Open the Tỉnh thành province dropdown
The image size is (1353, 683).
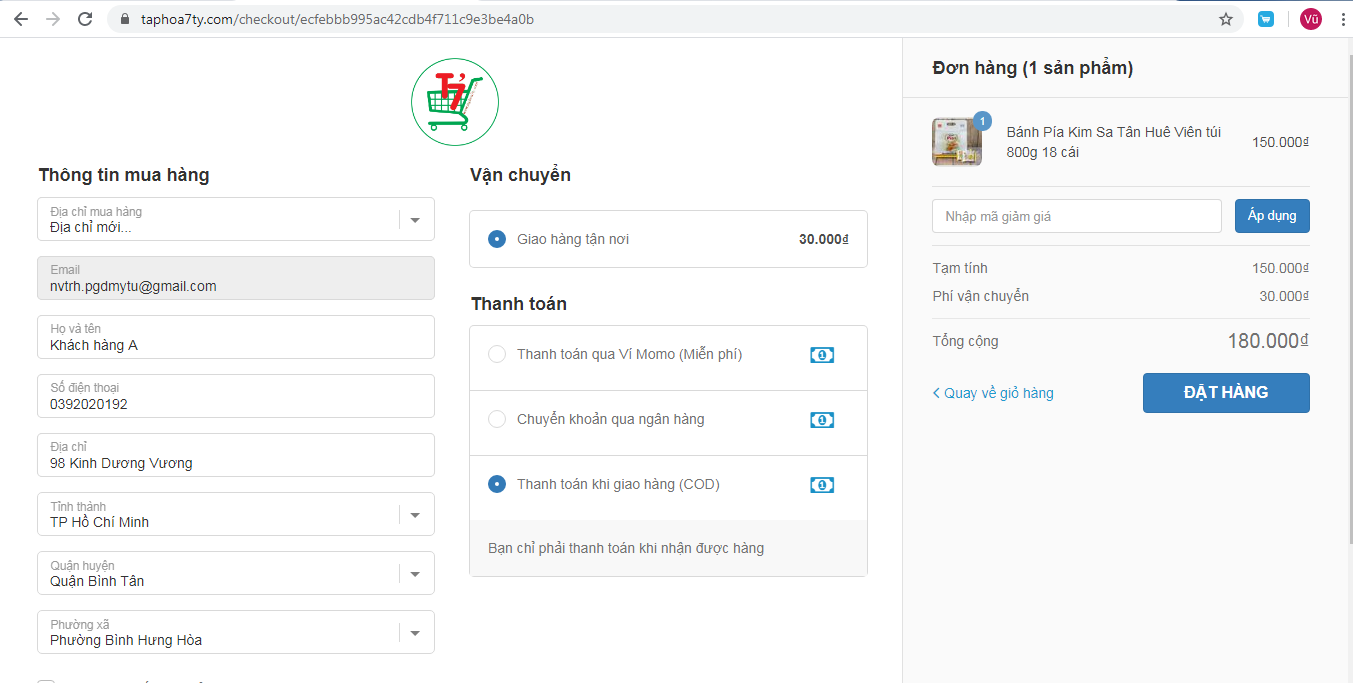(415, 514)
